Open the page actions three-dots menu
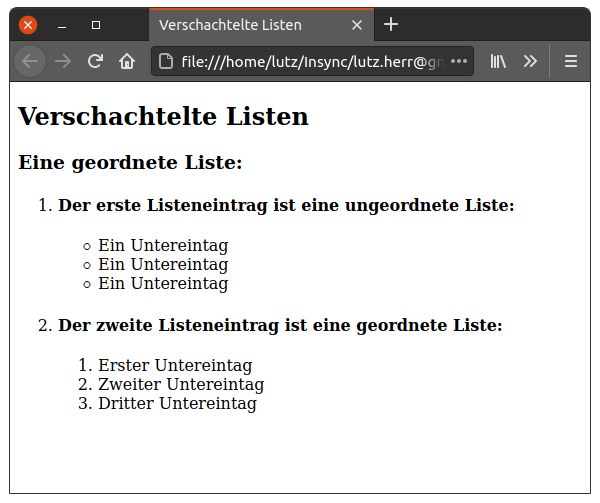The image size is (600, 503). [x=459, y=61]
